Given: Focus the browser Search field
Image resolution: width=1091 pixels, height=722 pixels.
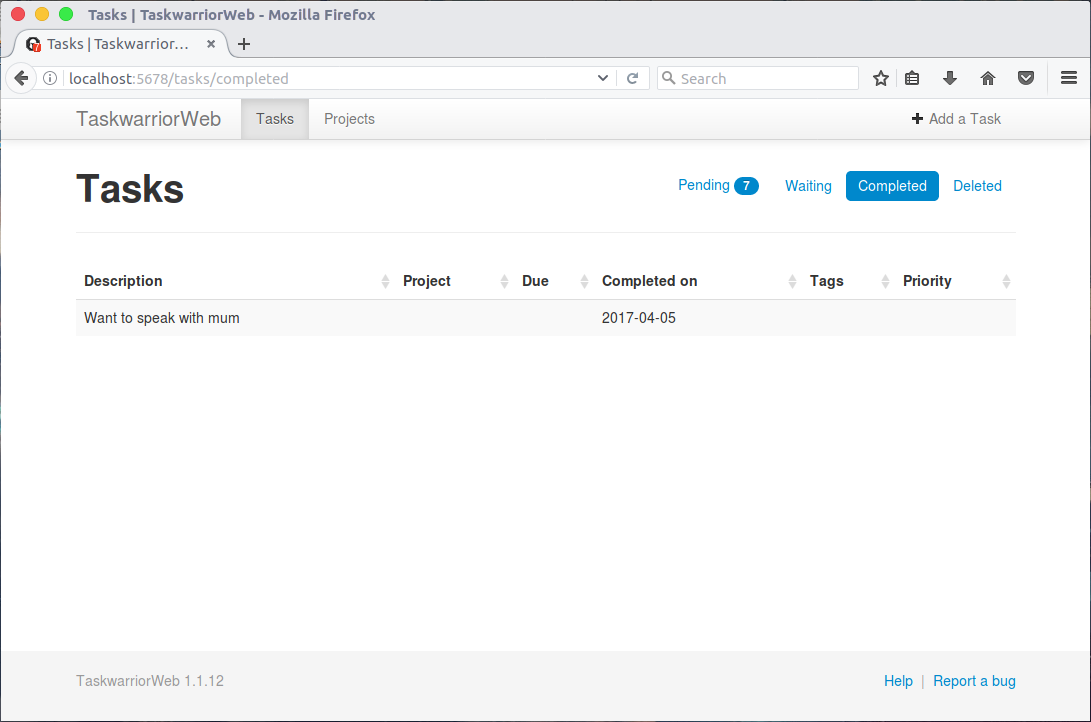Looking at the screenshot, I should 758,78.
